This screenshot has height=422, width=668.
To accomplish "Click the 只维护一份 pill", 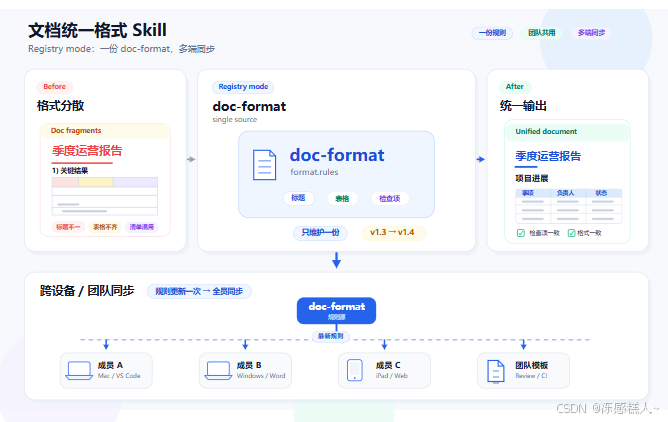I will (320, 233).
